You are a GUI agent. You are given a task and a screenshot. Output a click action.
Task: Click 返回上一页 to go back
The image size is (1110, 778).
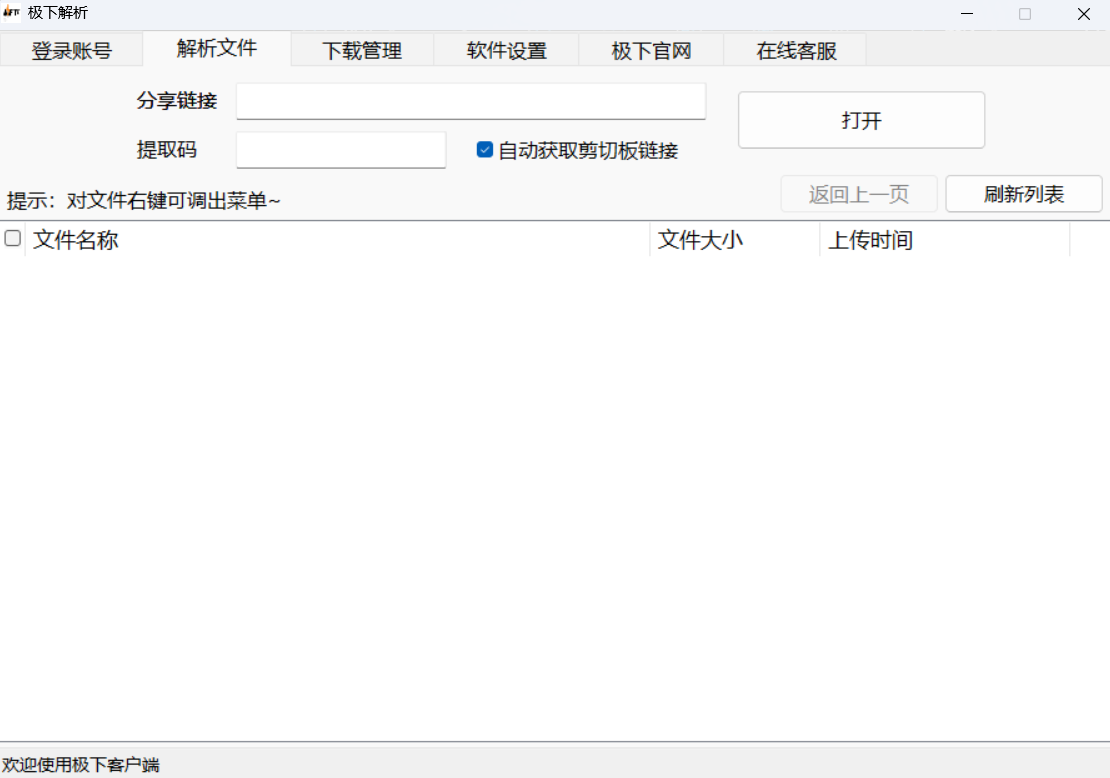pos(858,193)
